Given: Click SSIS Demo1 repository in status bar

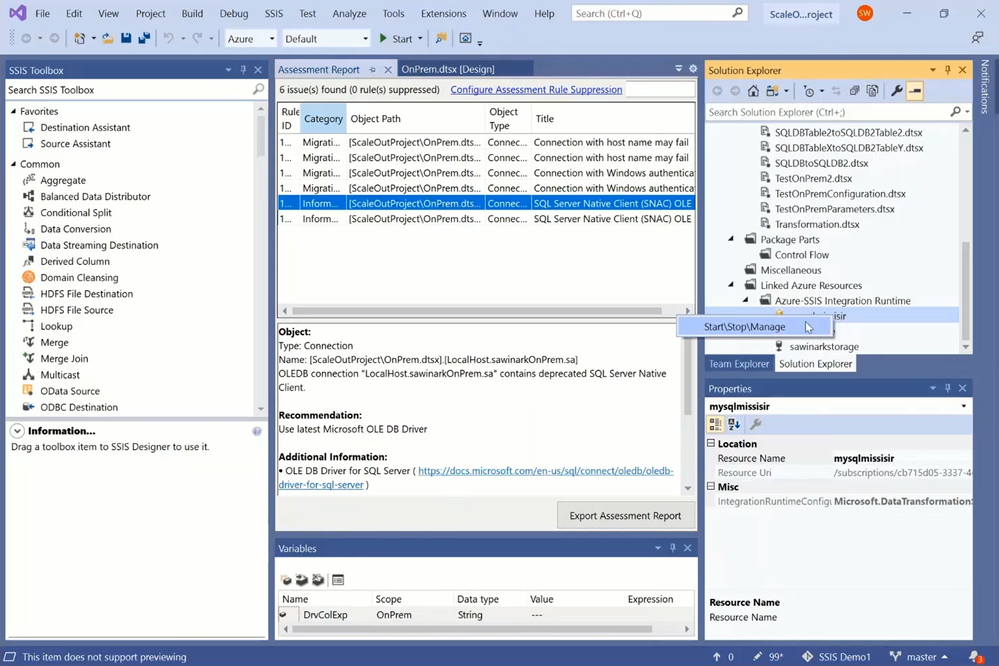Looking at the screenshot, I should (x=837, y=656).
